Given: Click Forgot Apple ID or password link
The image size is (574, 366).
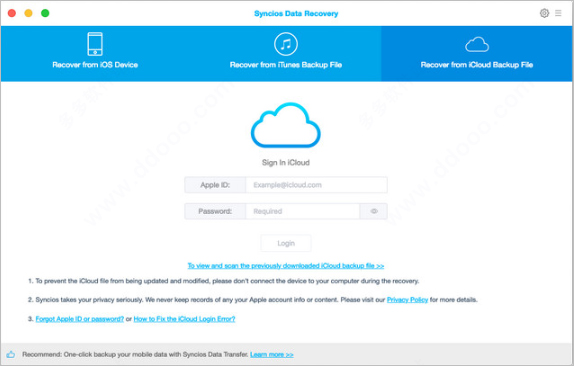Looking at the screenshot, I should pos(79,319).
